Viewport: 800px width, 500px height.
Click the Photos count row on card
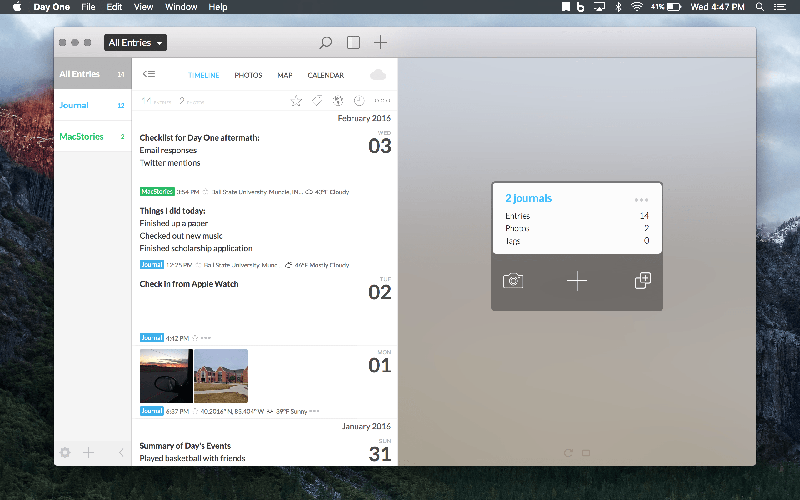point(577,228)
